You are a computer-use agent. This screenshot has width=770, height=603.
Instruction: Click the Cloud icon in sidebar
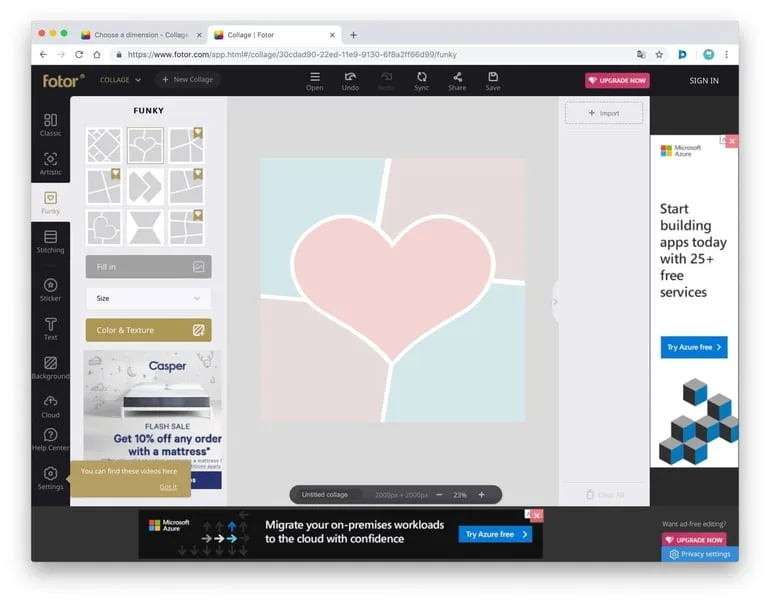click(50, 405)
